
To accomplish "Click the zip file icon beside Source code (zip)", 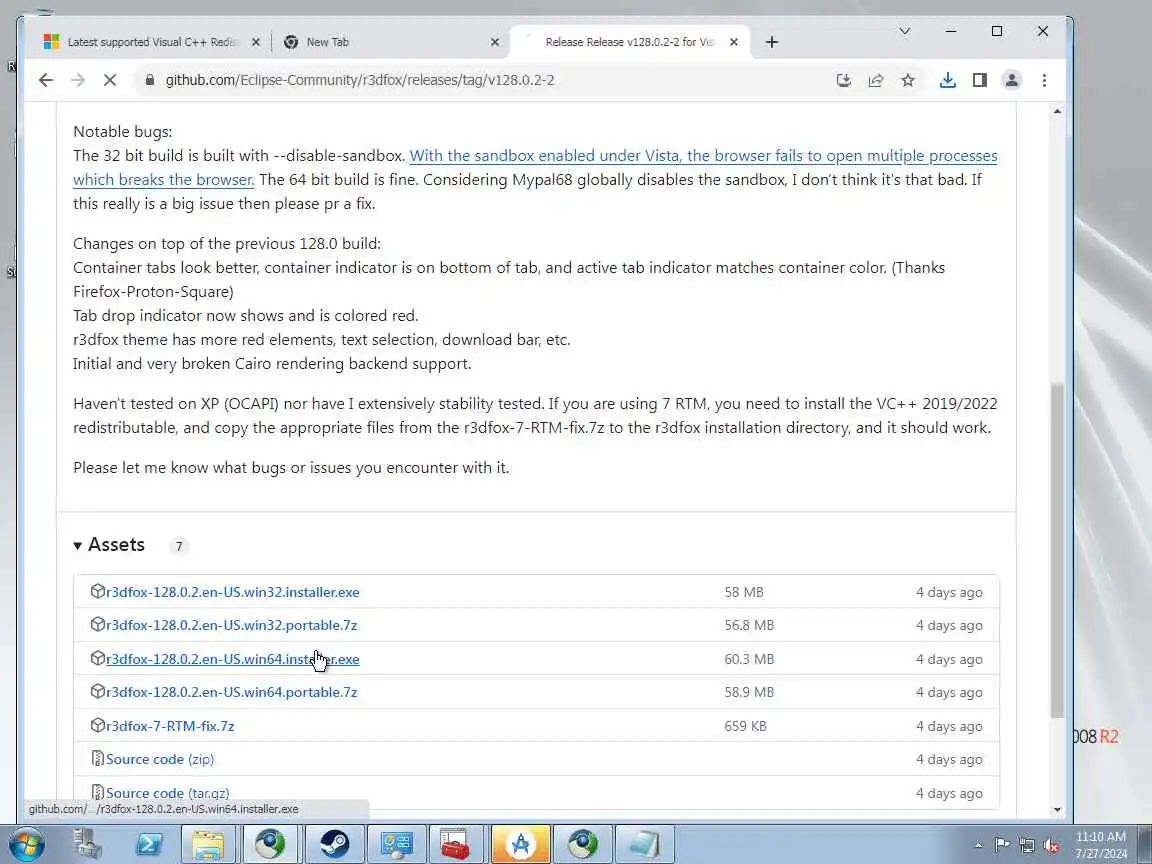I will (98, 758).
